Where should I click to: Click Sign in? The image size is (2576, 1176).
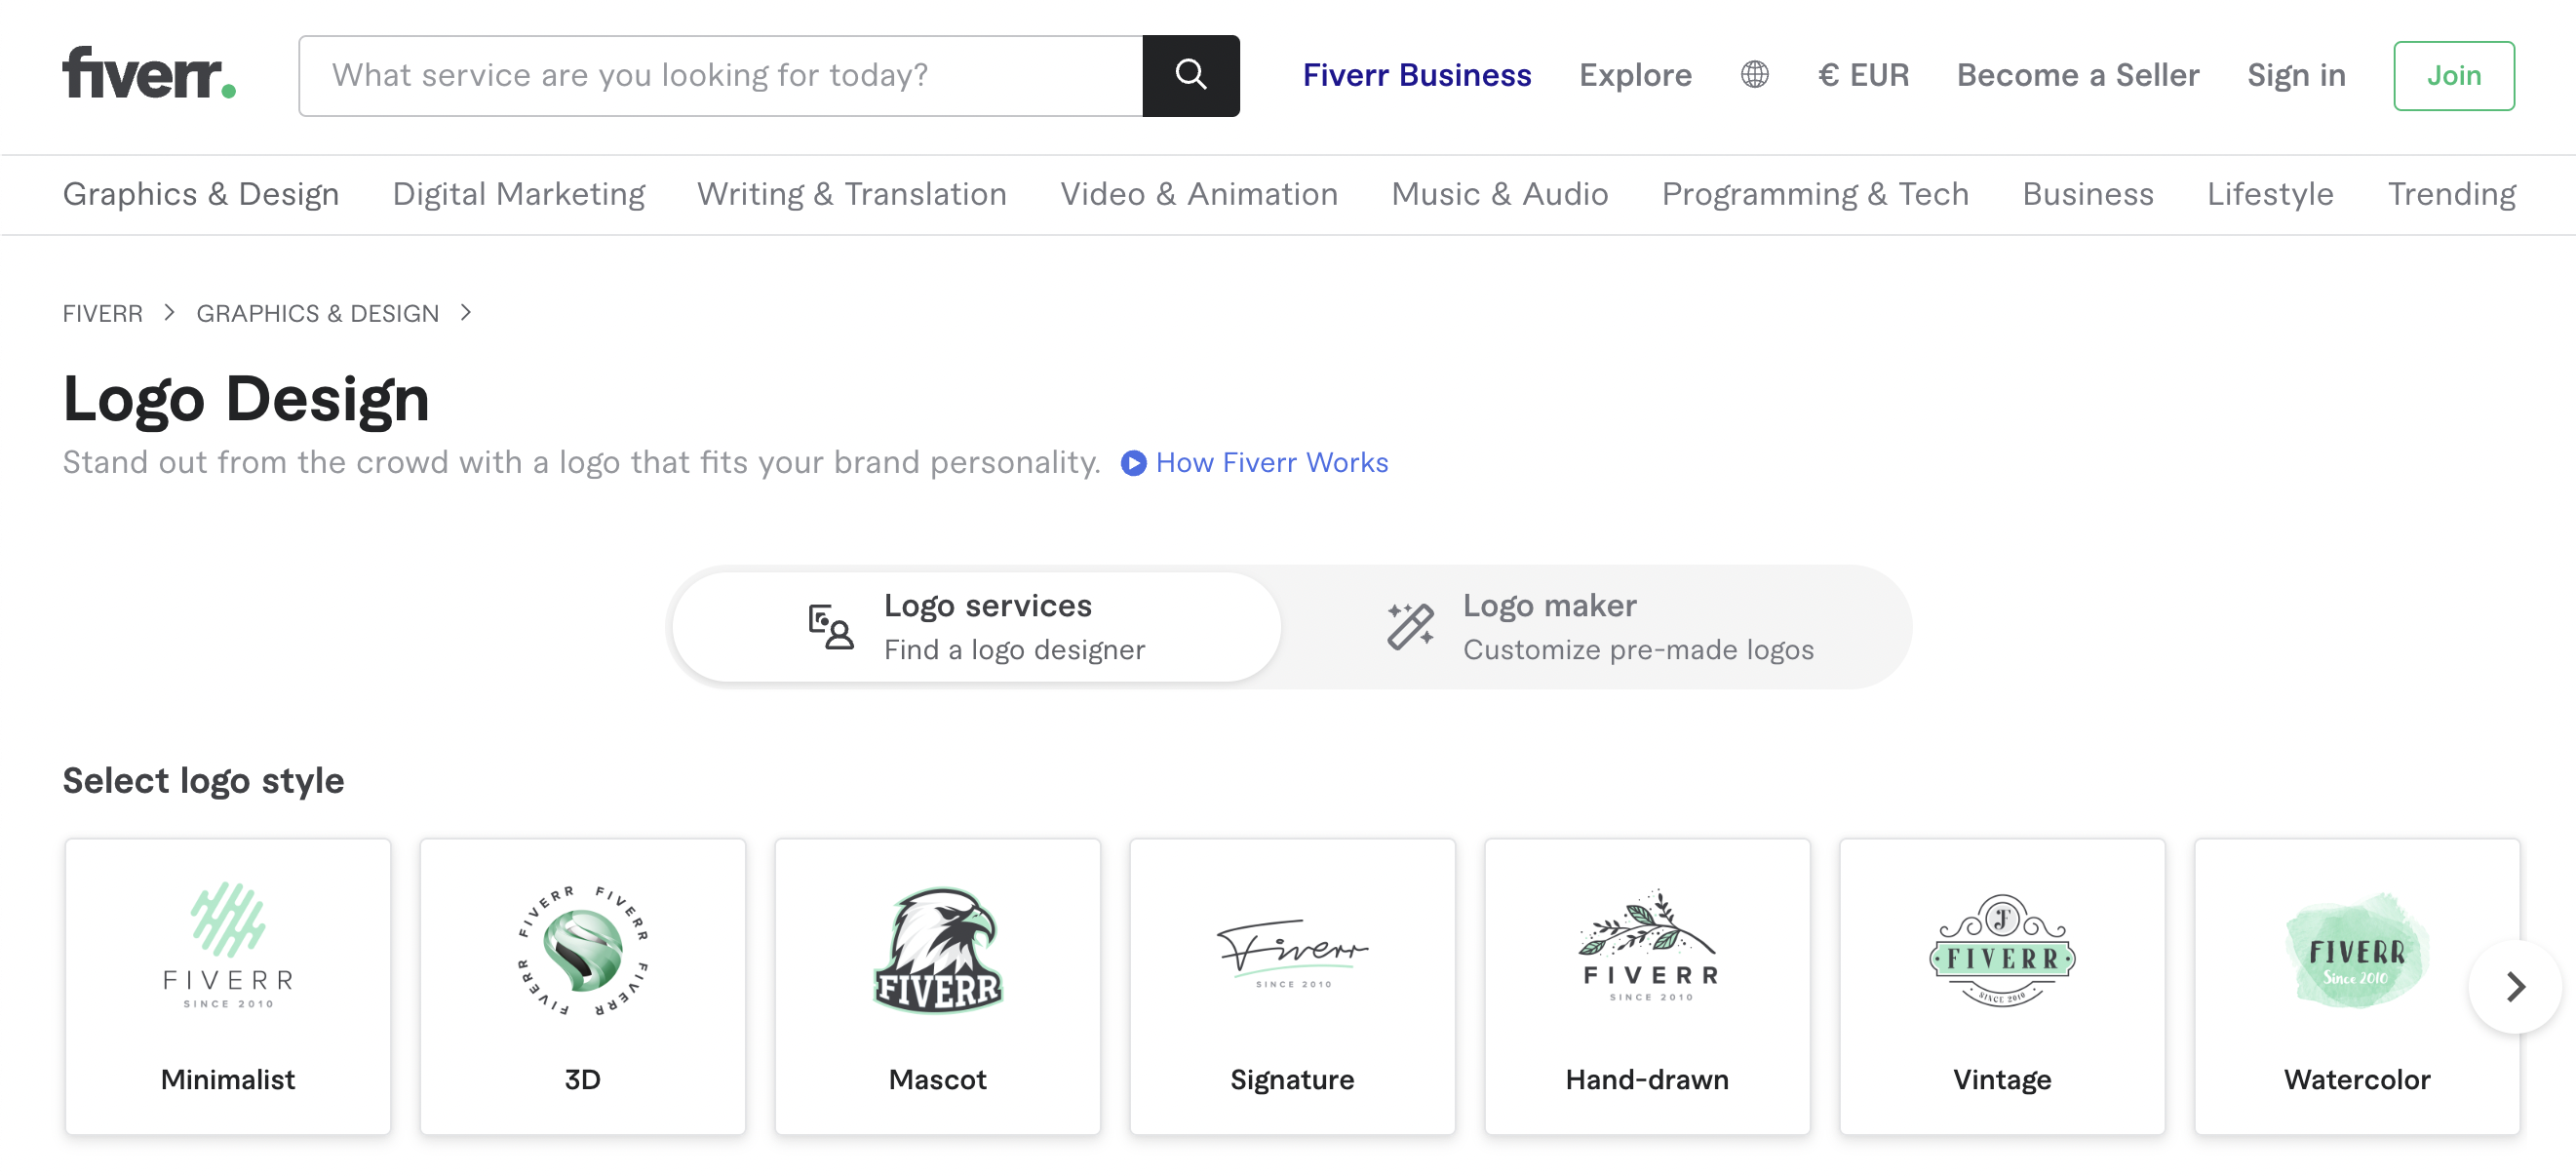[2296, 75]
